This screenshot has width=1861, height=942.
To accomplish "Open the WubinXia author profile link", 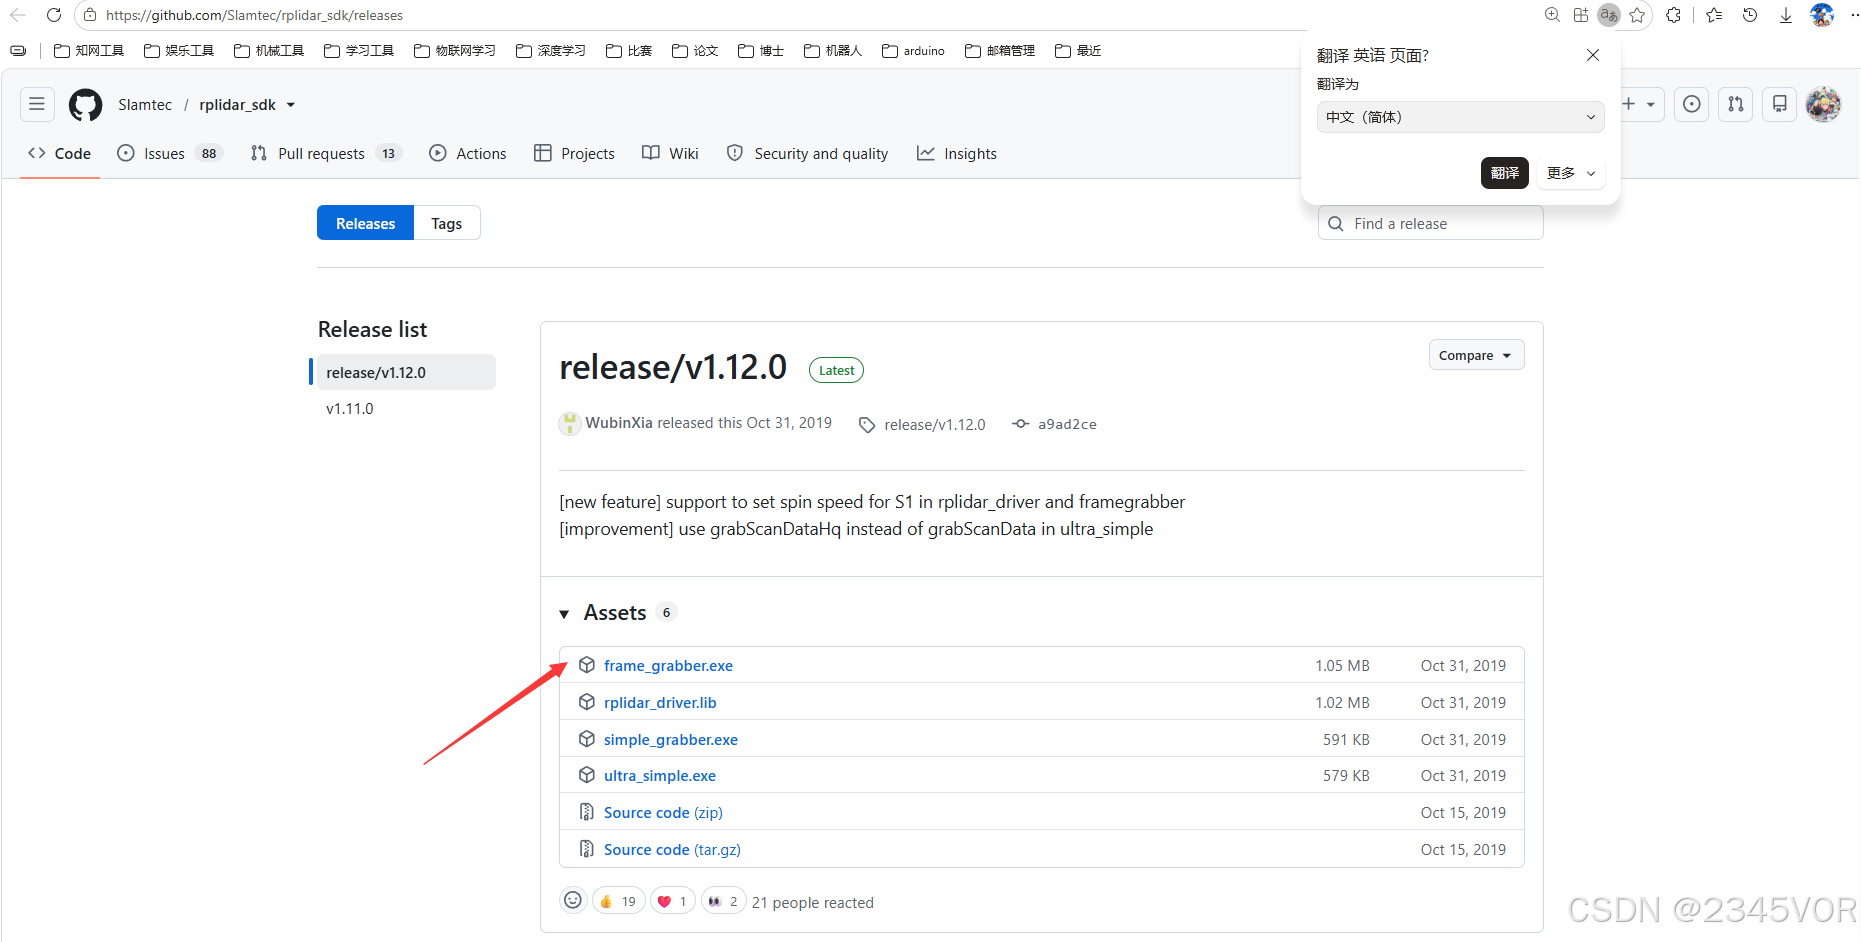I will (619, 423).
